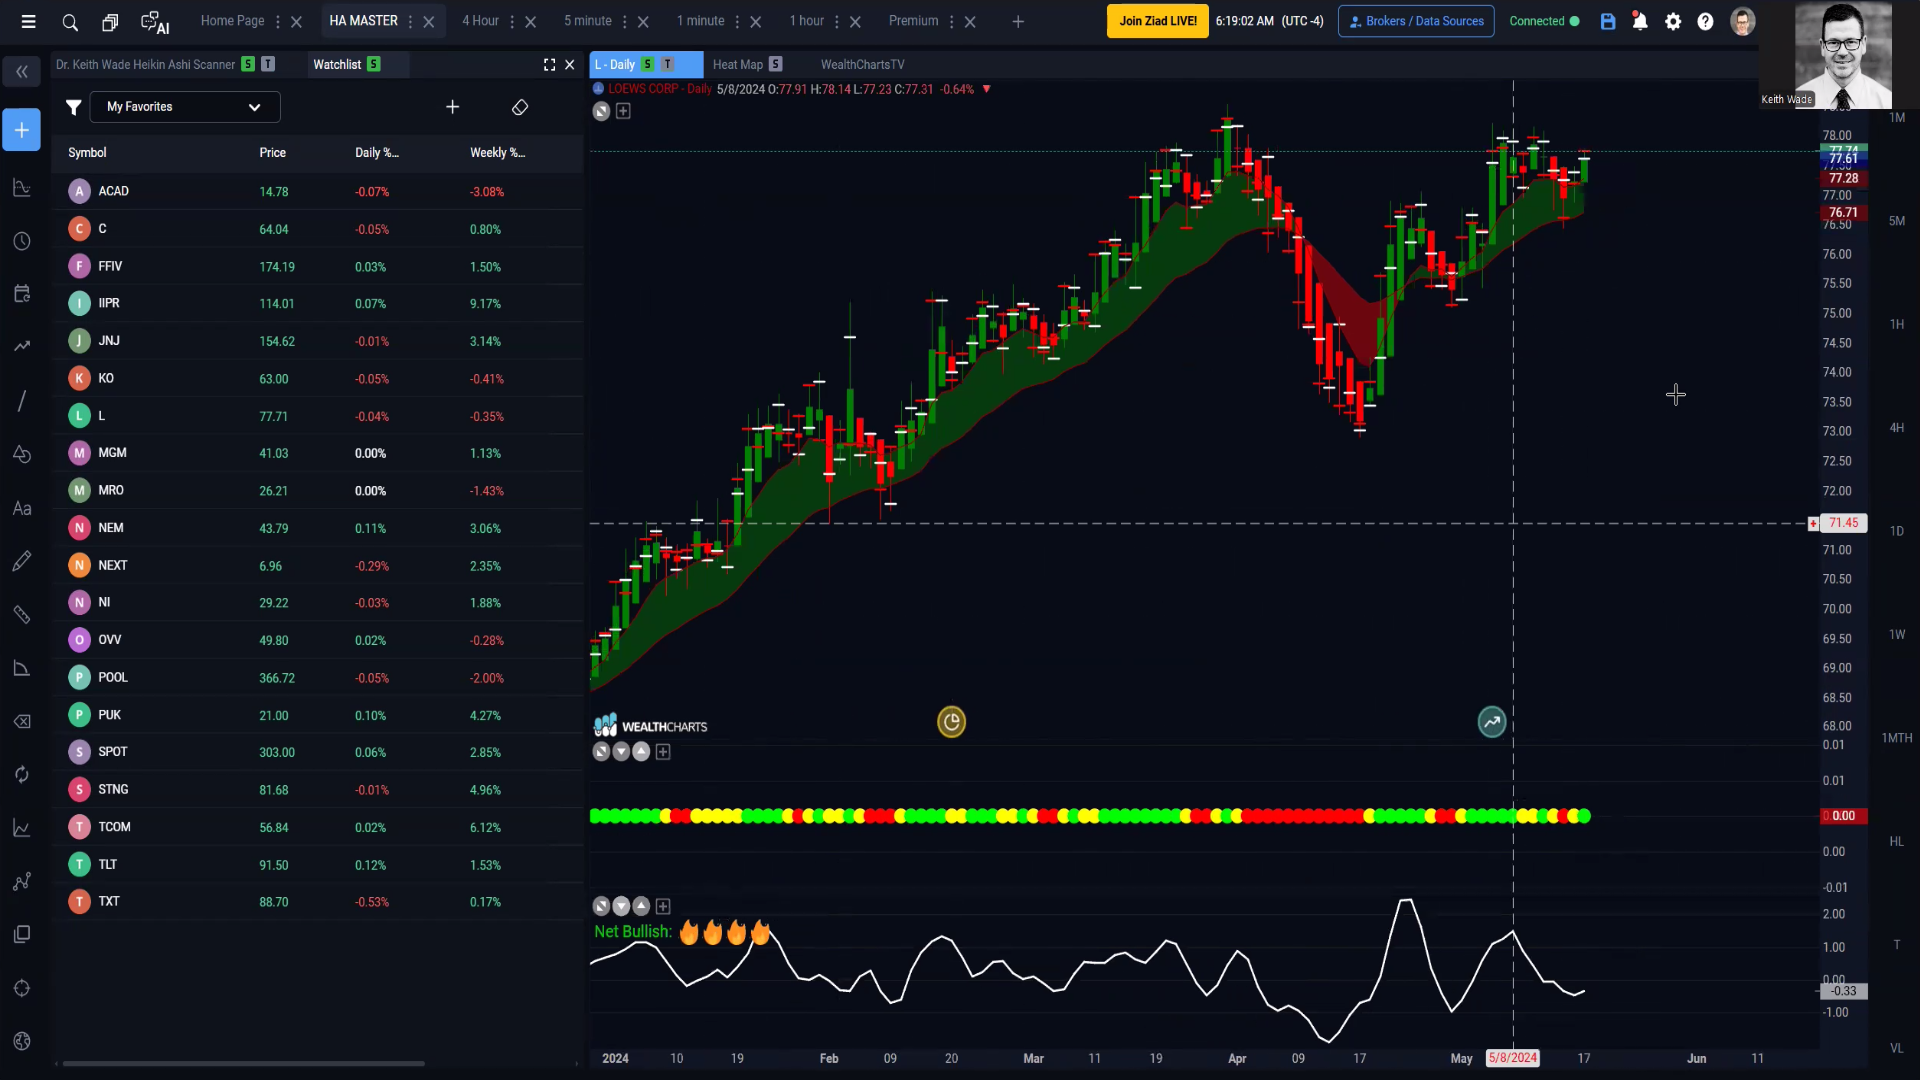Open the Heat Map tab
This screenshot has width=1920, height=1080.
tap(737, 64)
